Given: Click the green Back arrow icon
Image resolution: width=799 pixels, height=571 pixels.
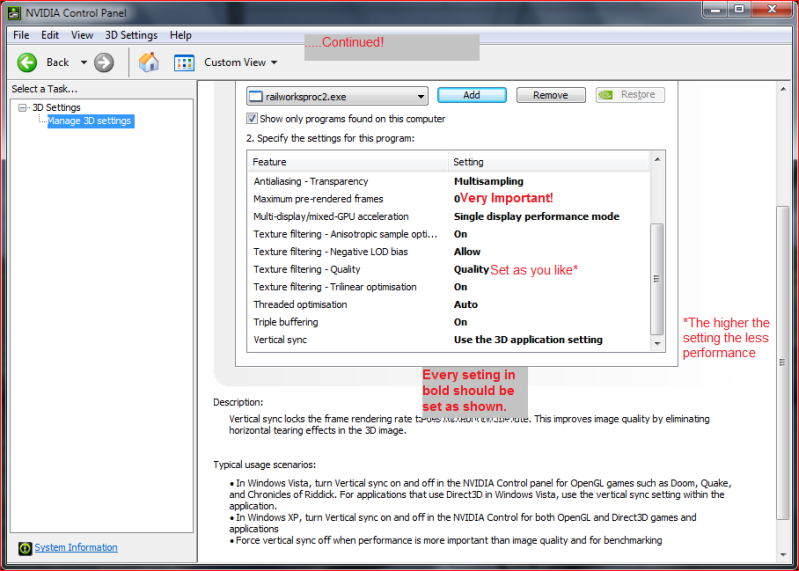Looking at the screenshot, I should click(x=27, y=63).
